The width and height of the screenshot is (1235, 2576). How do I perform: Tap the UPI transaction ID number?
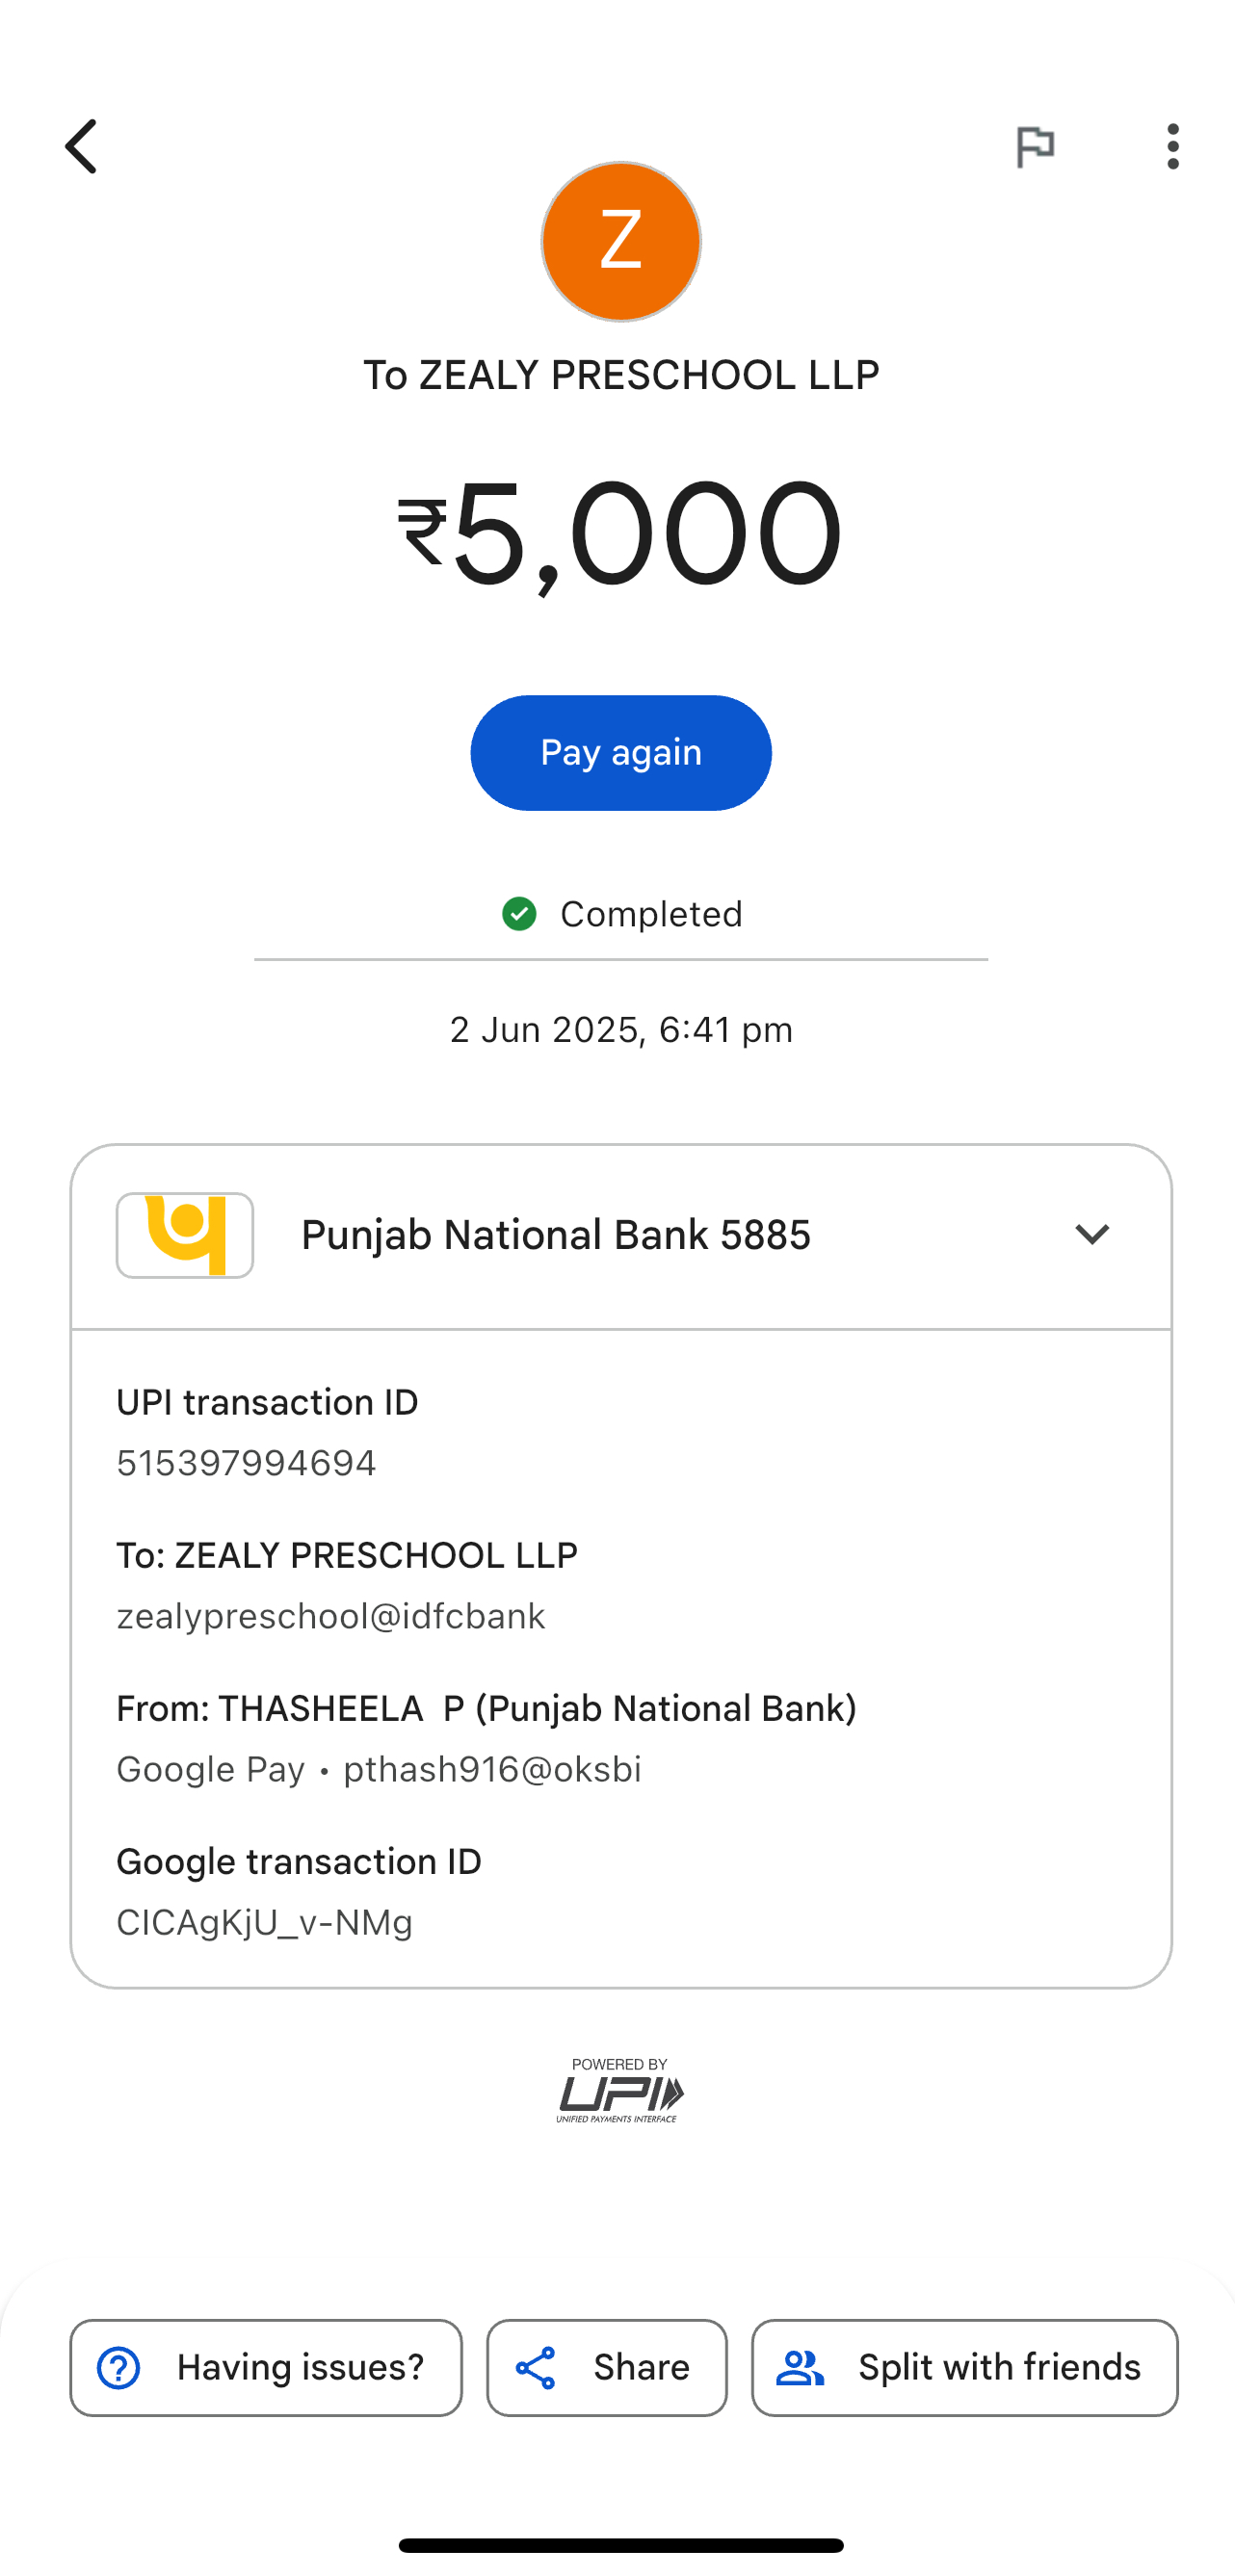(246, 1463)
